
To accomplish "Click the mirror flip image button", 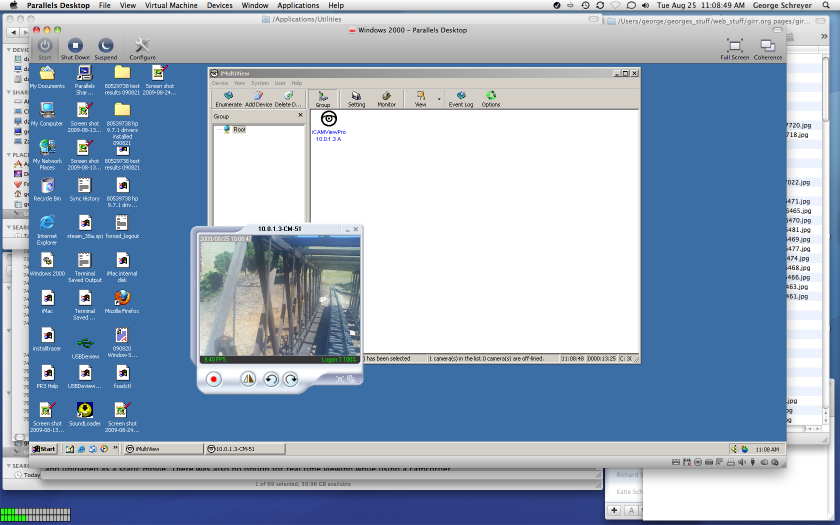I will click(248, 379).
